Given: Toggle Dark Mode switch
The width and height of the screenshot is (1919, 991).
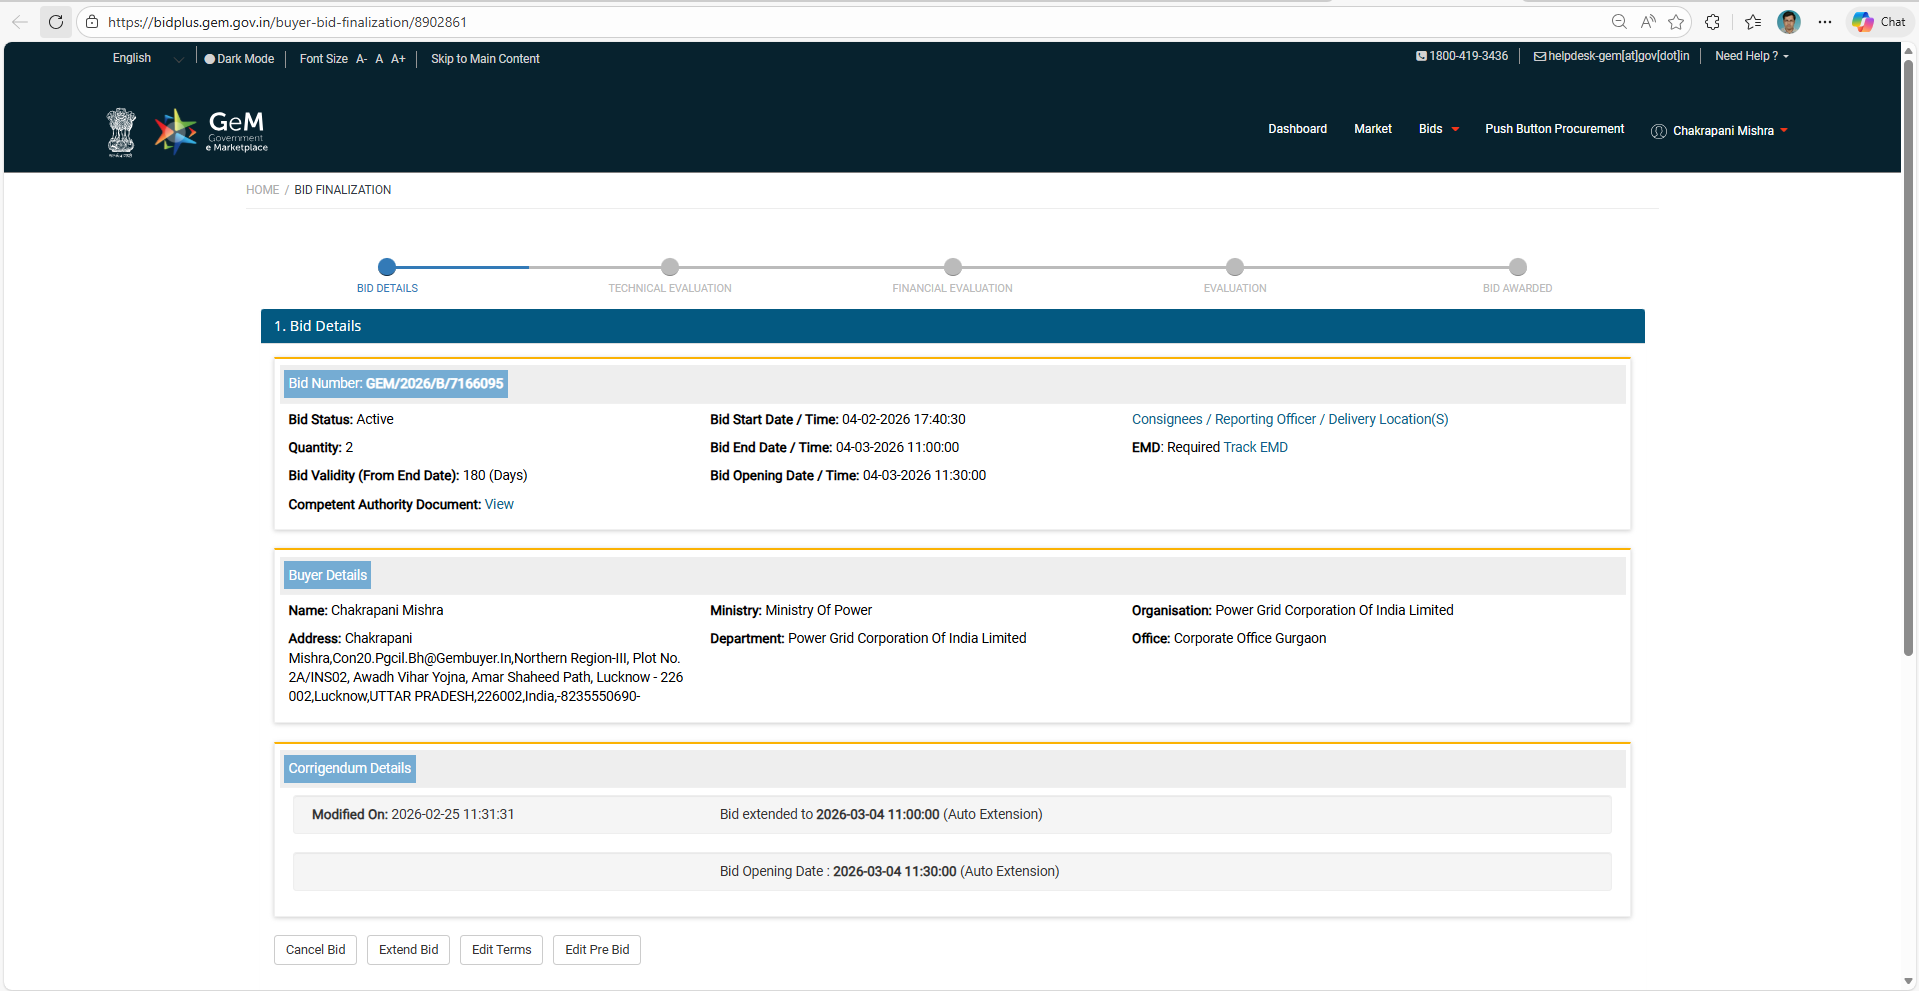Looking at the screenshot, I should [239, 59].
